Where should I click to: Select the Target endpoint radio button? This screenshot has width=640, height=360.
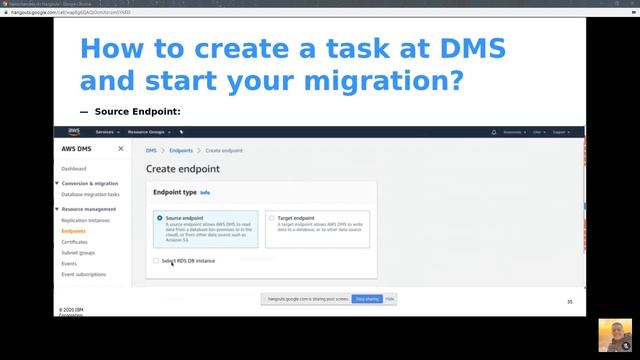(x=271, y=218)
